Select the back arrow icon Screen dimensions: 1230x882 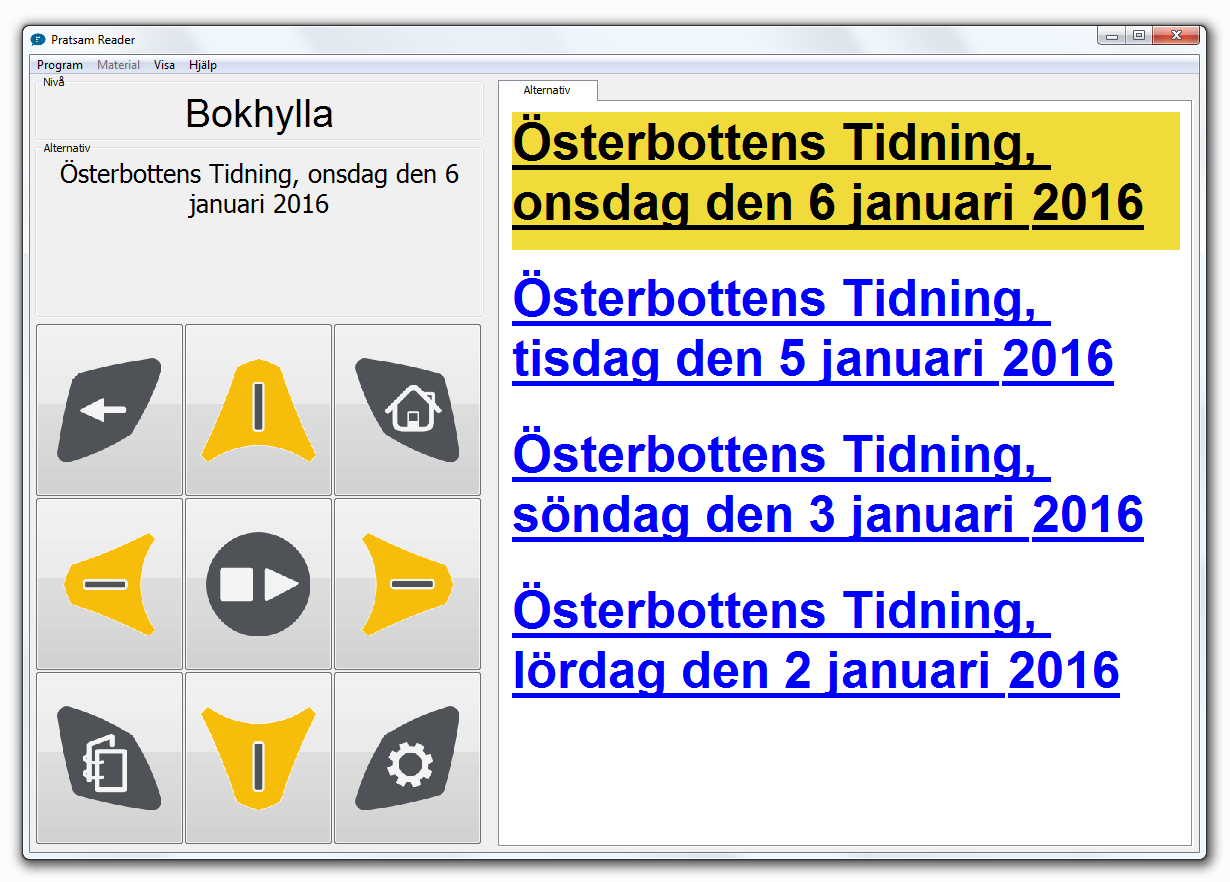[x=108, y=410]
